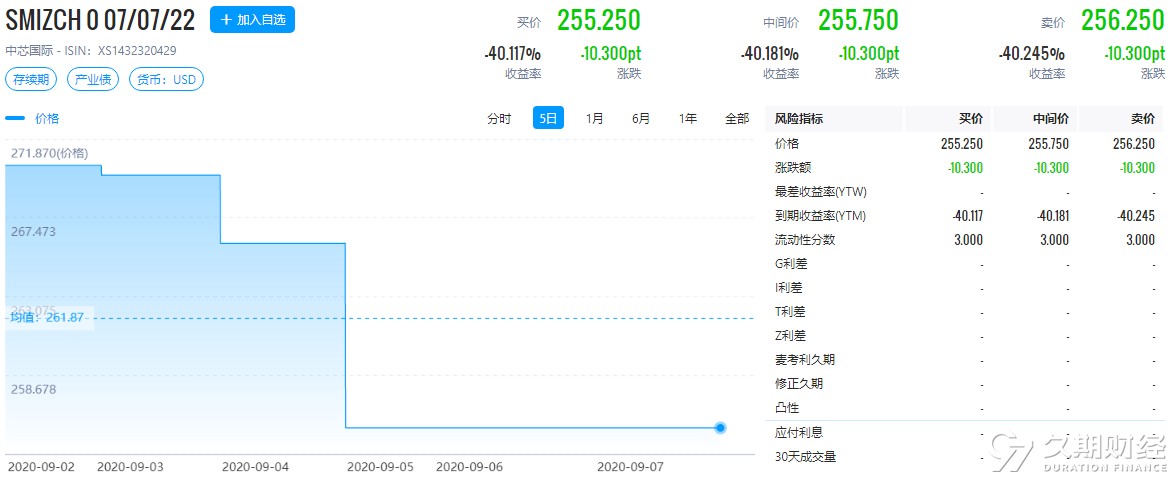
Task: Click the T利差 row label
Action: (x=791, y=311)
